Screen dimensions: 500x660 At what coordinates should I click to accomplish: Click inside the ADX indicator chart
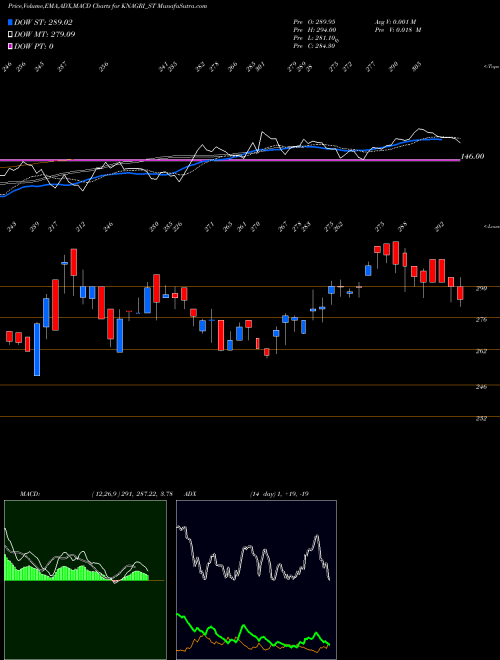(x=256, y=580)
